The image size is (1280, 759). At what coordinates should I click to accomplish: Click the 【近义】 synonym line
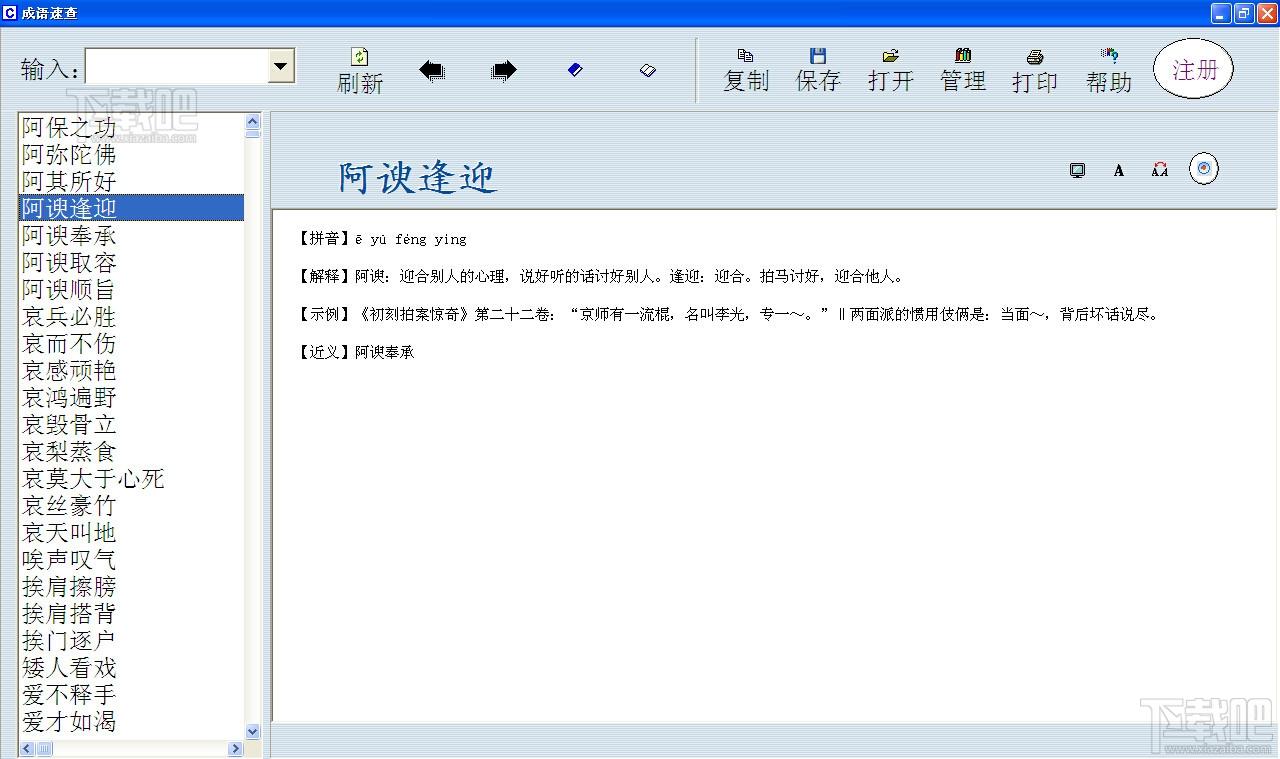[x=355, y=352]
